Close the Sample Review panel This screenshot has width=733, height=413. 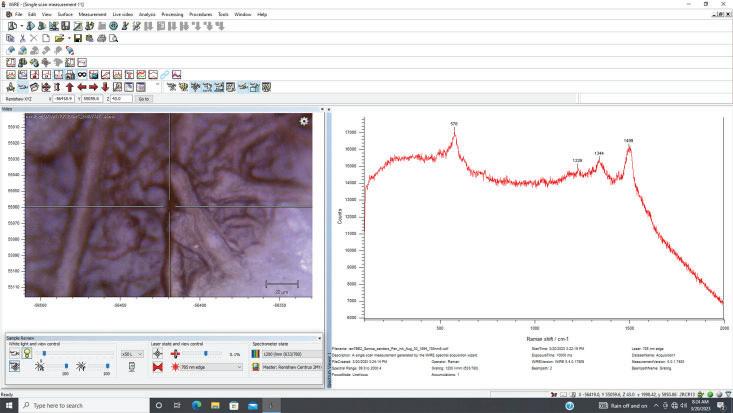(x=320, y=338)
